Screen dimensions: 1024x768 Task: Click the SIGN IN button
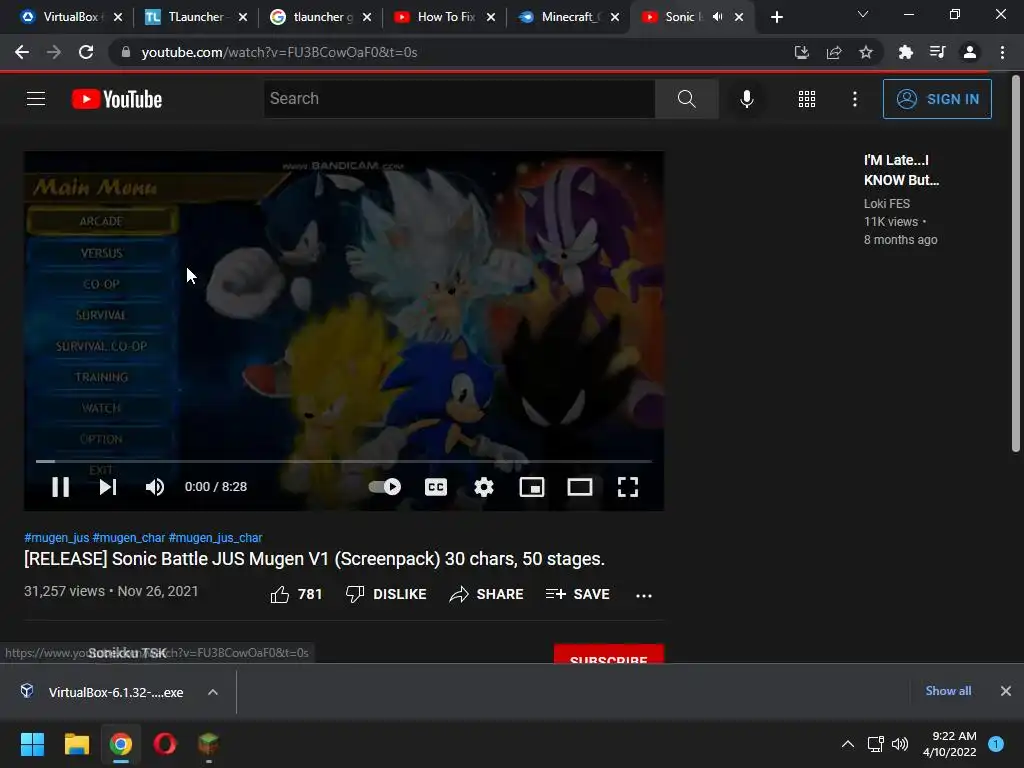tap(937, 99)
